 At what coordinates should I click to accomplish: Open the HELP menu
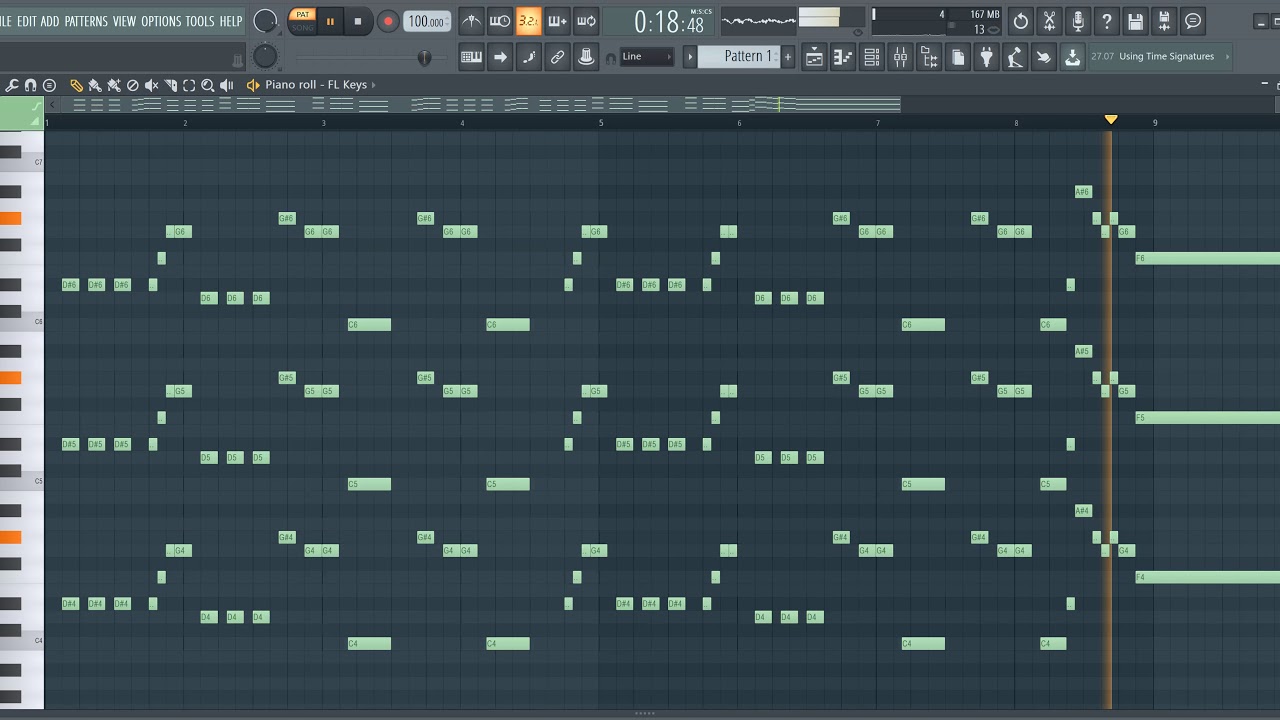click(x=231, y=21)
